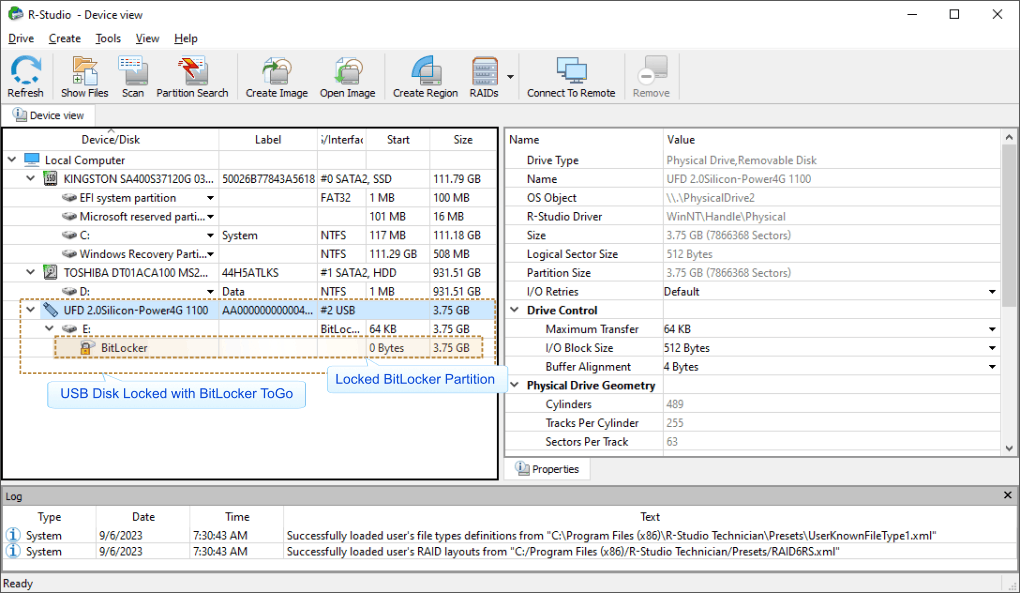This screenshot has height=593, width=1020.
Task: Collapse the TOSHIBA drive node
Action: pos(31,272)
